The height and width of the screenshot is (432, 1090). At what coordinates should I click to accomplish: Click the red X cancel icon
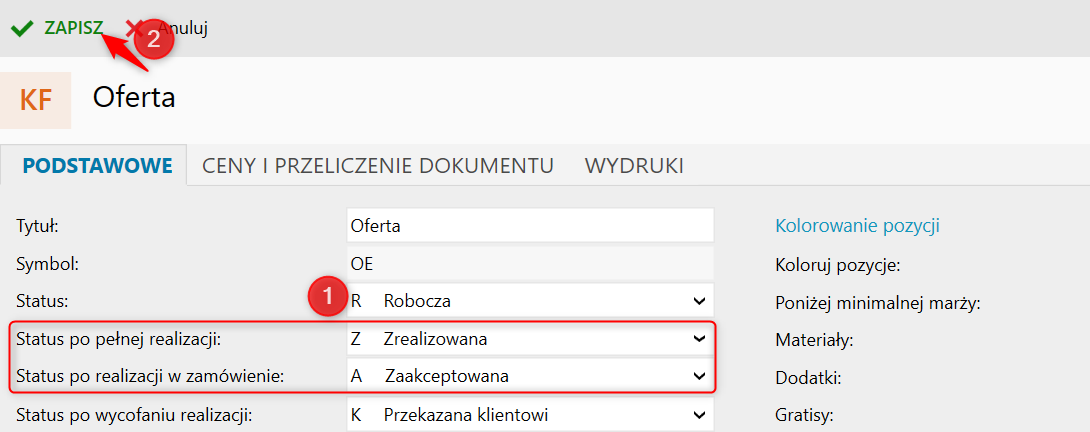(x=133, y=27)
